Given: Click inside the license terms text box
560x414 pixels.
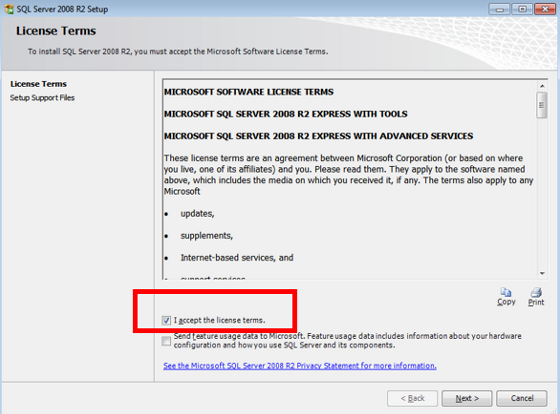Looking at the screenshot, I should tap(349, 179).
